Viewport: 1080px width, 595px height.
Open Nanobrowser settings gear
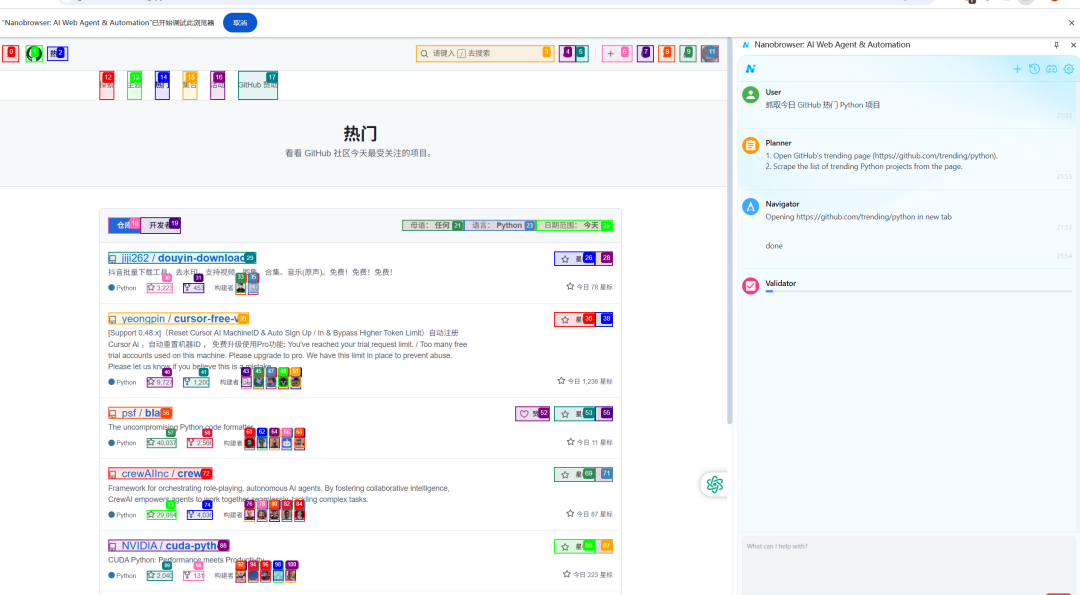(1068, 69)
